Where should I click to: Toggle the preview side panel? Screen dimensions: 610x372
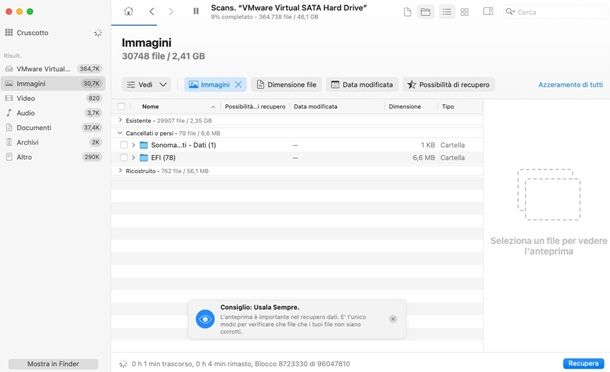pos(488,11)
